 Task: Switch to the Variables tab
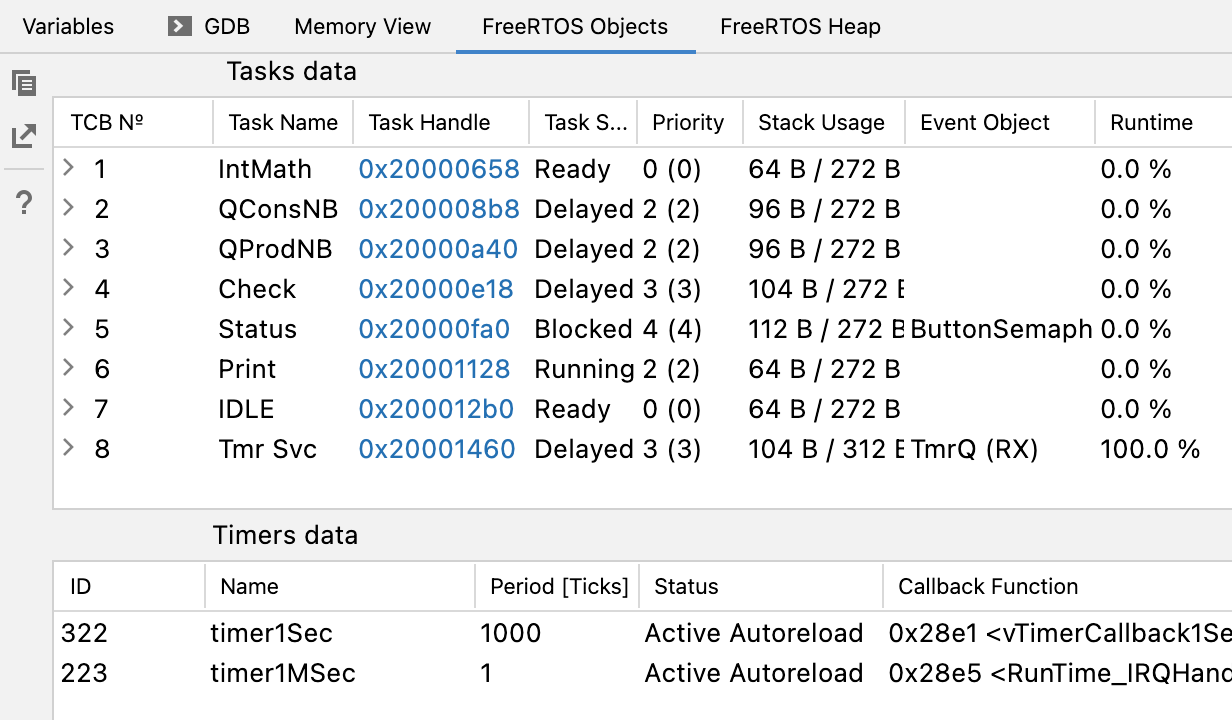[x=68, y=27]
